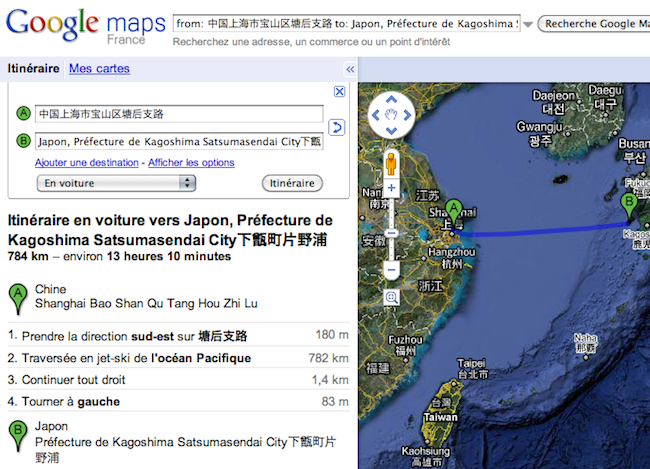
Task: Pick up the Street View pegman
Action: pyautogui.click(x=391, y=164)
